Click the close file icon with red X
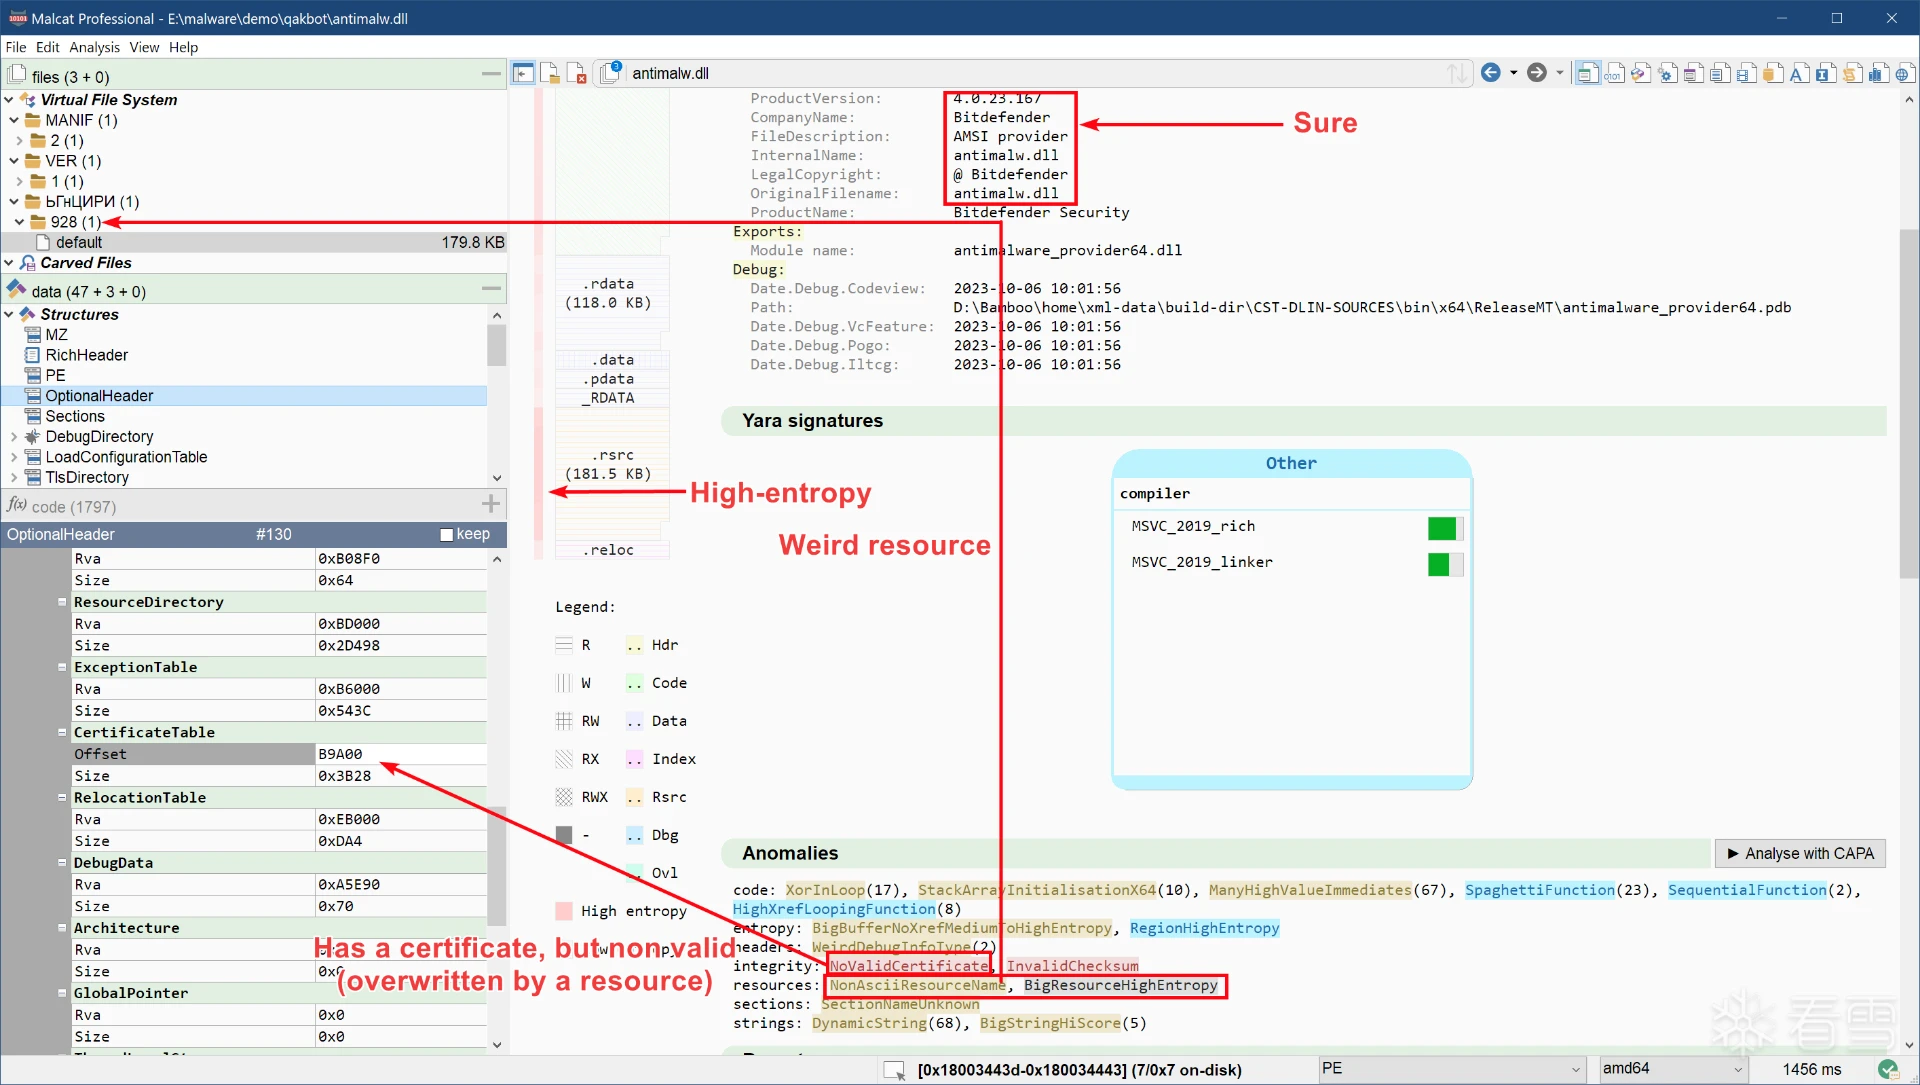Viewport: 1920px width, 1085px height. [577, 73]
